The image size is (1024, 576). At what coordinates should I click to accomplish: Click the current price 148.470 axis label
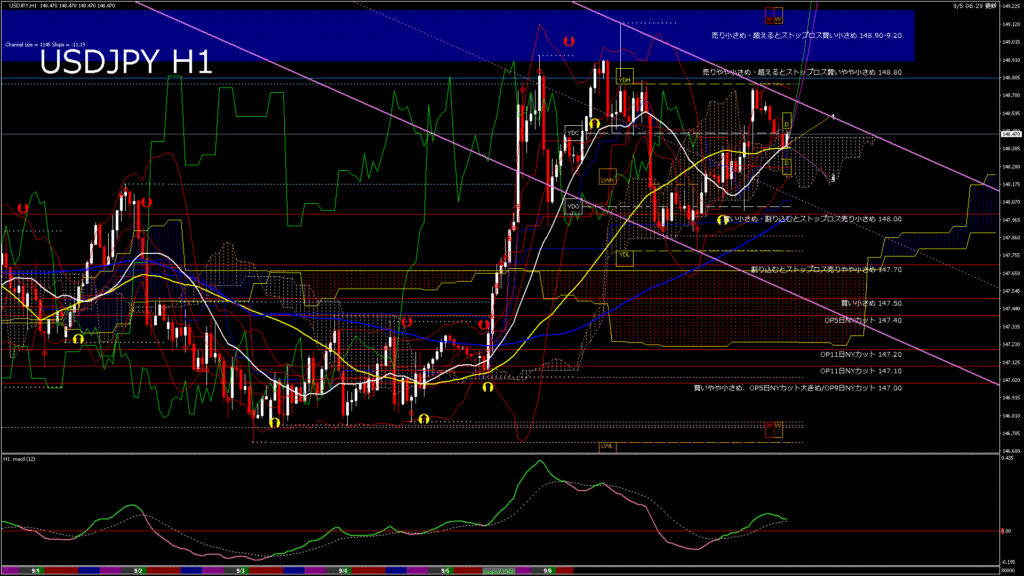pyautogui.click(x=1009, y=134)
